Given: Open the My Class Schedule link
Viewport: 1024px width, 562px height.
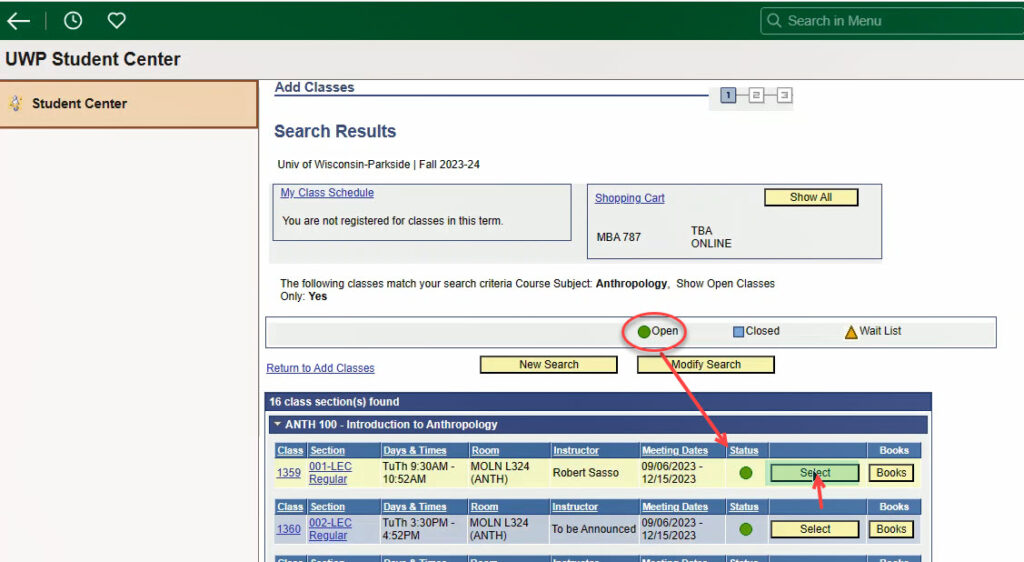Looking at the screenshot, I should click(327, 193).
